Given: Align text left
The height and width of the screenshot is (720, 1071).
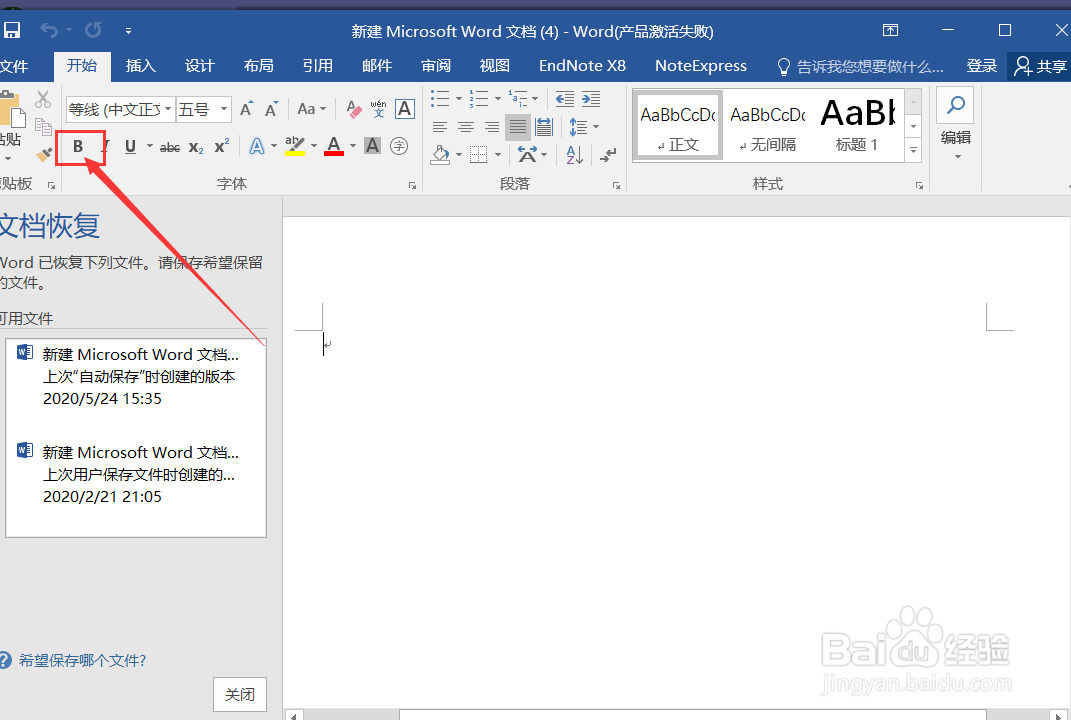Looking at the screenshot, I should pyautogui.click(x=440, y=127).
